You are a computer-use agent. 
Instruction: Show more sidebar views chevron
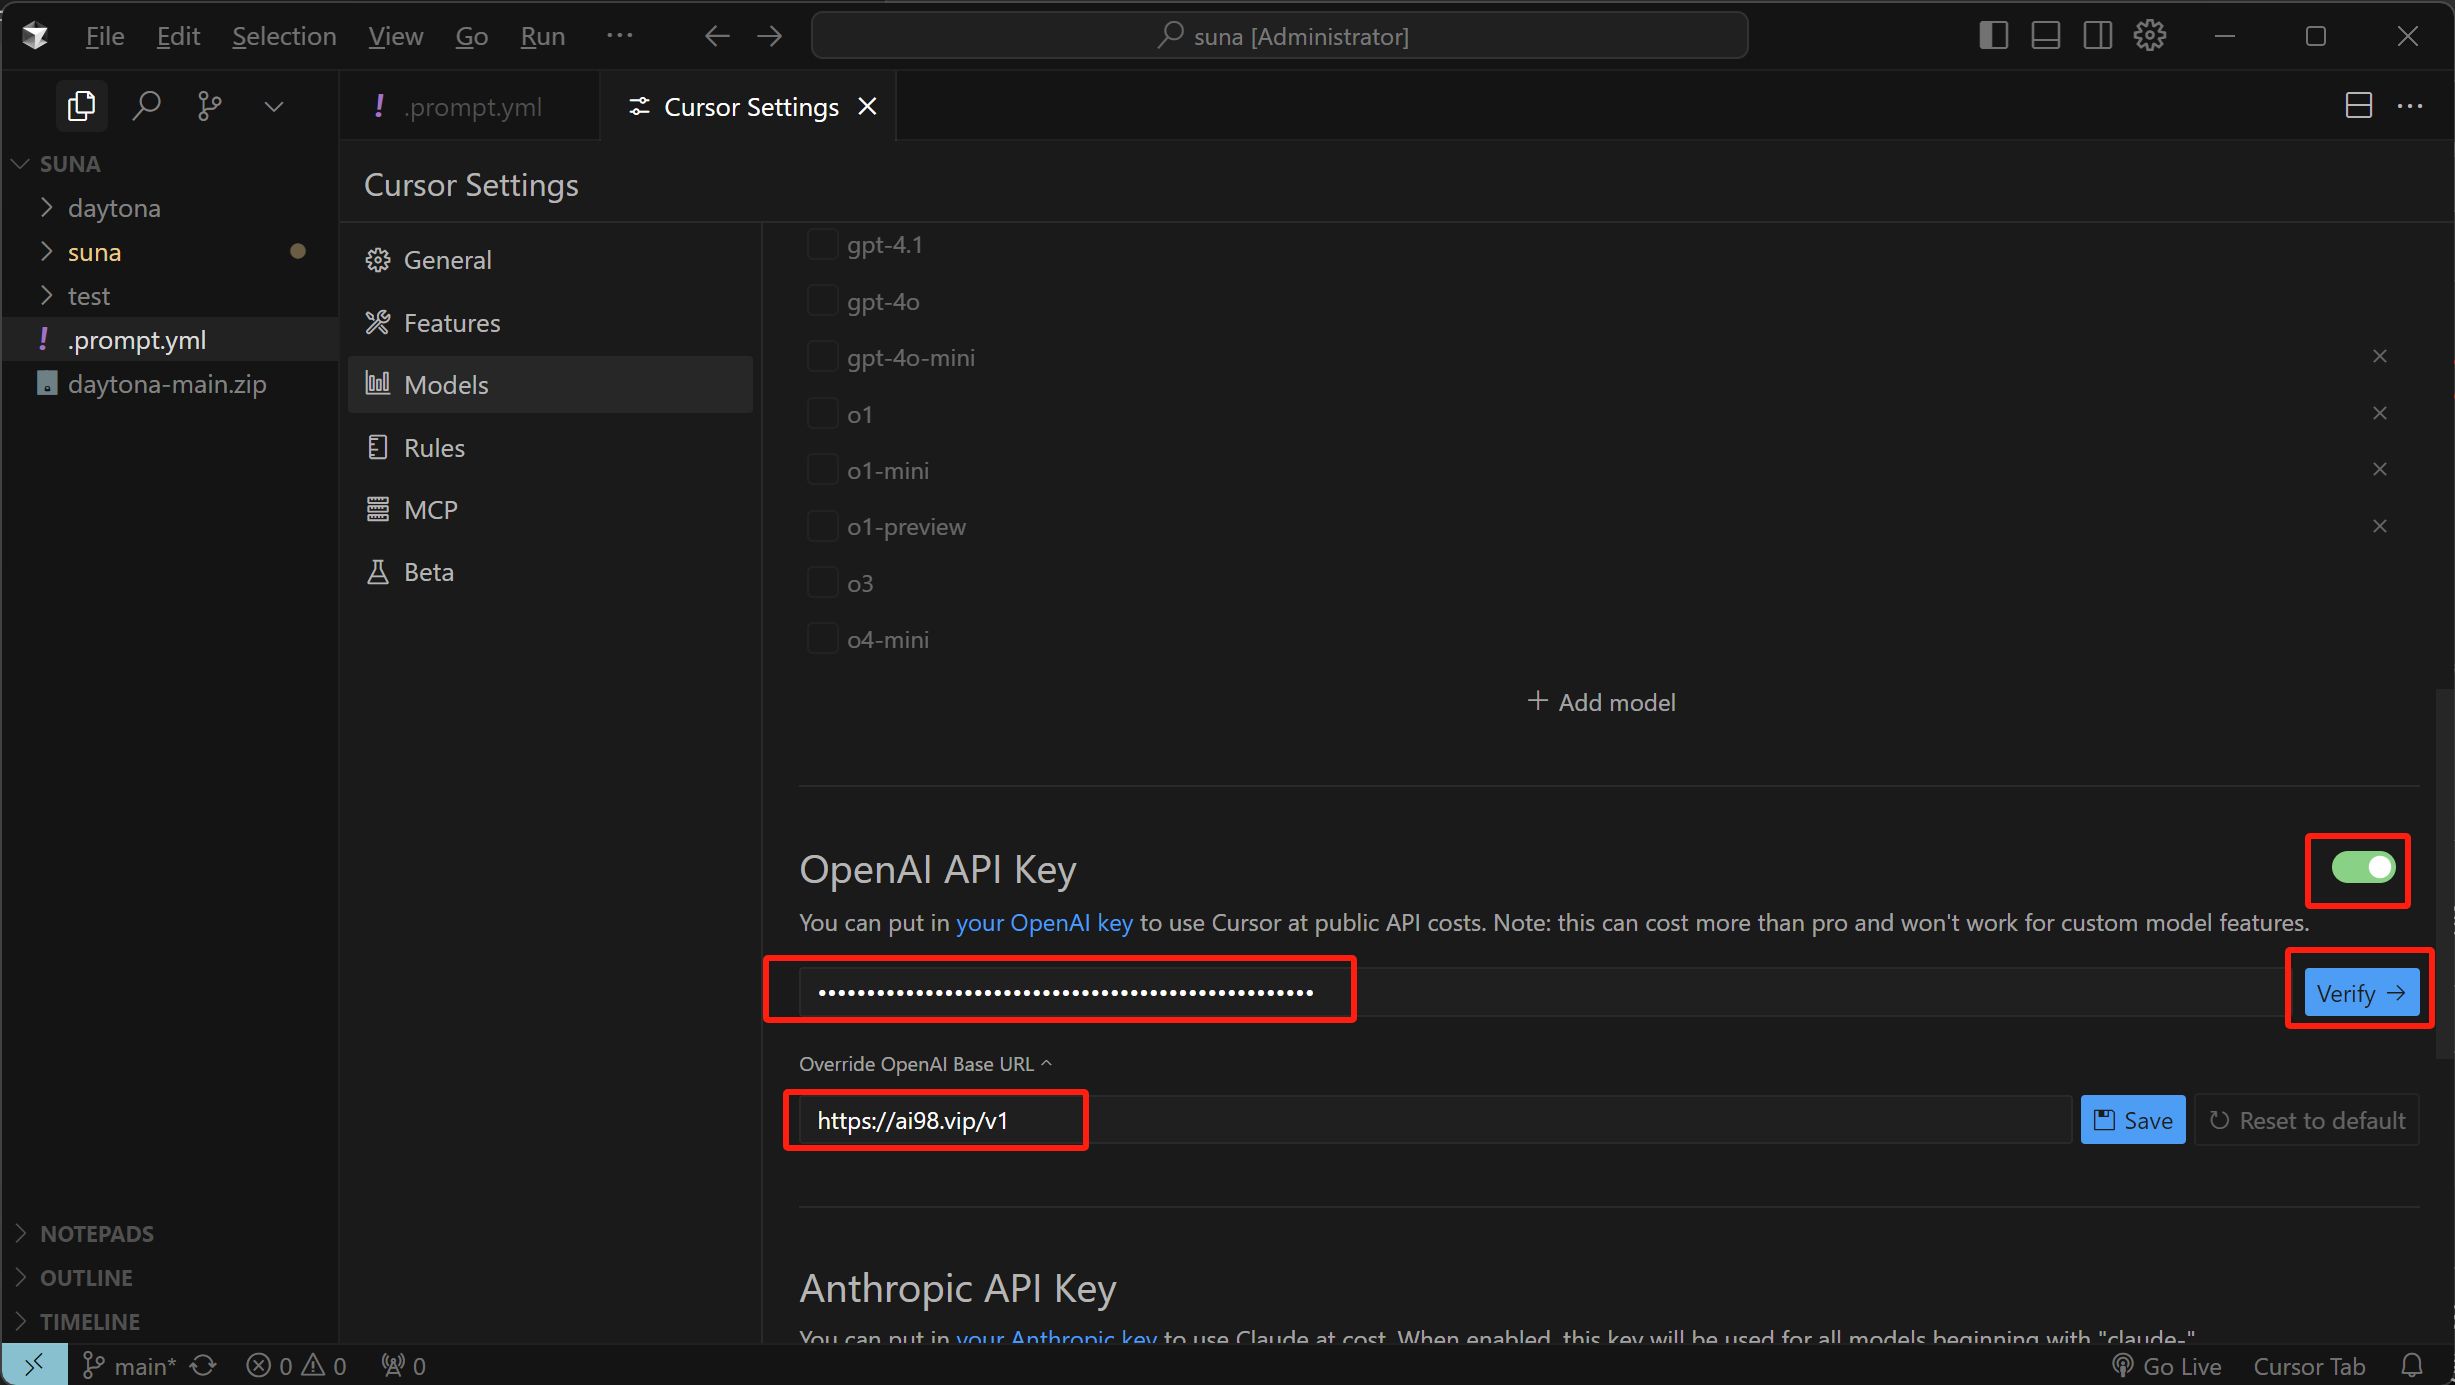click(x=274, y=106)
